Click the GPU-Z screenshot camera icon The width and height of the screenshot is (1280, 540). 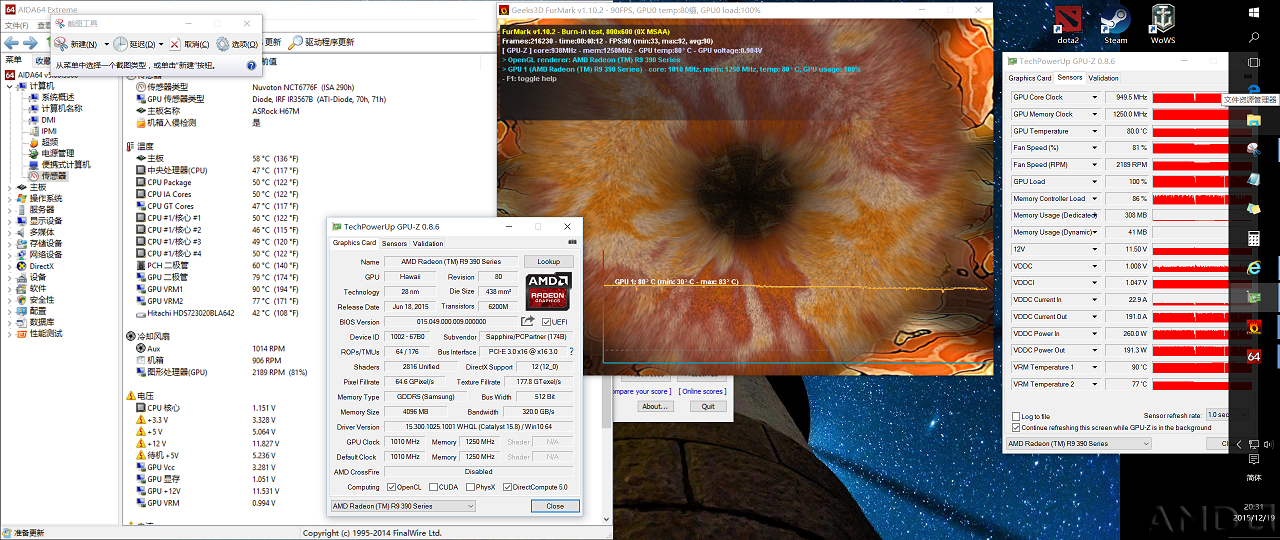tap(572, 242)
